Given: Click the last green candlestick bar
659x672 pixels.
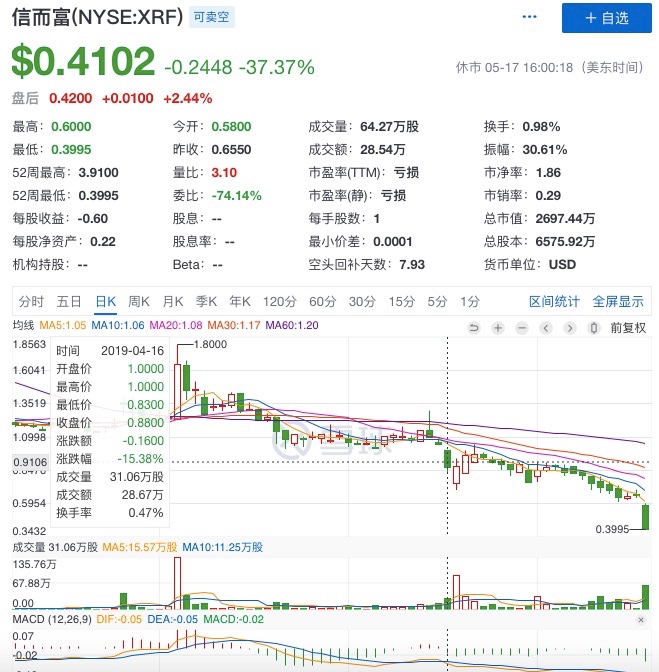Looking at the screenshot, I should pyautogui.click(x=645, y=517).
